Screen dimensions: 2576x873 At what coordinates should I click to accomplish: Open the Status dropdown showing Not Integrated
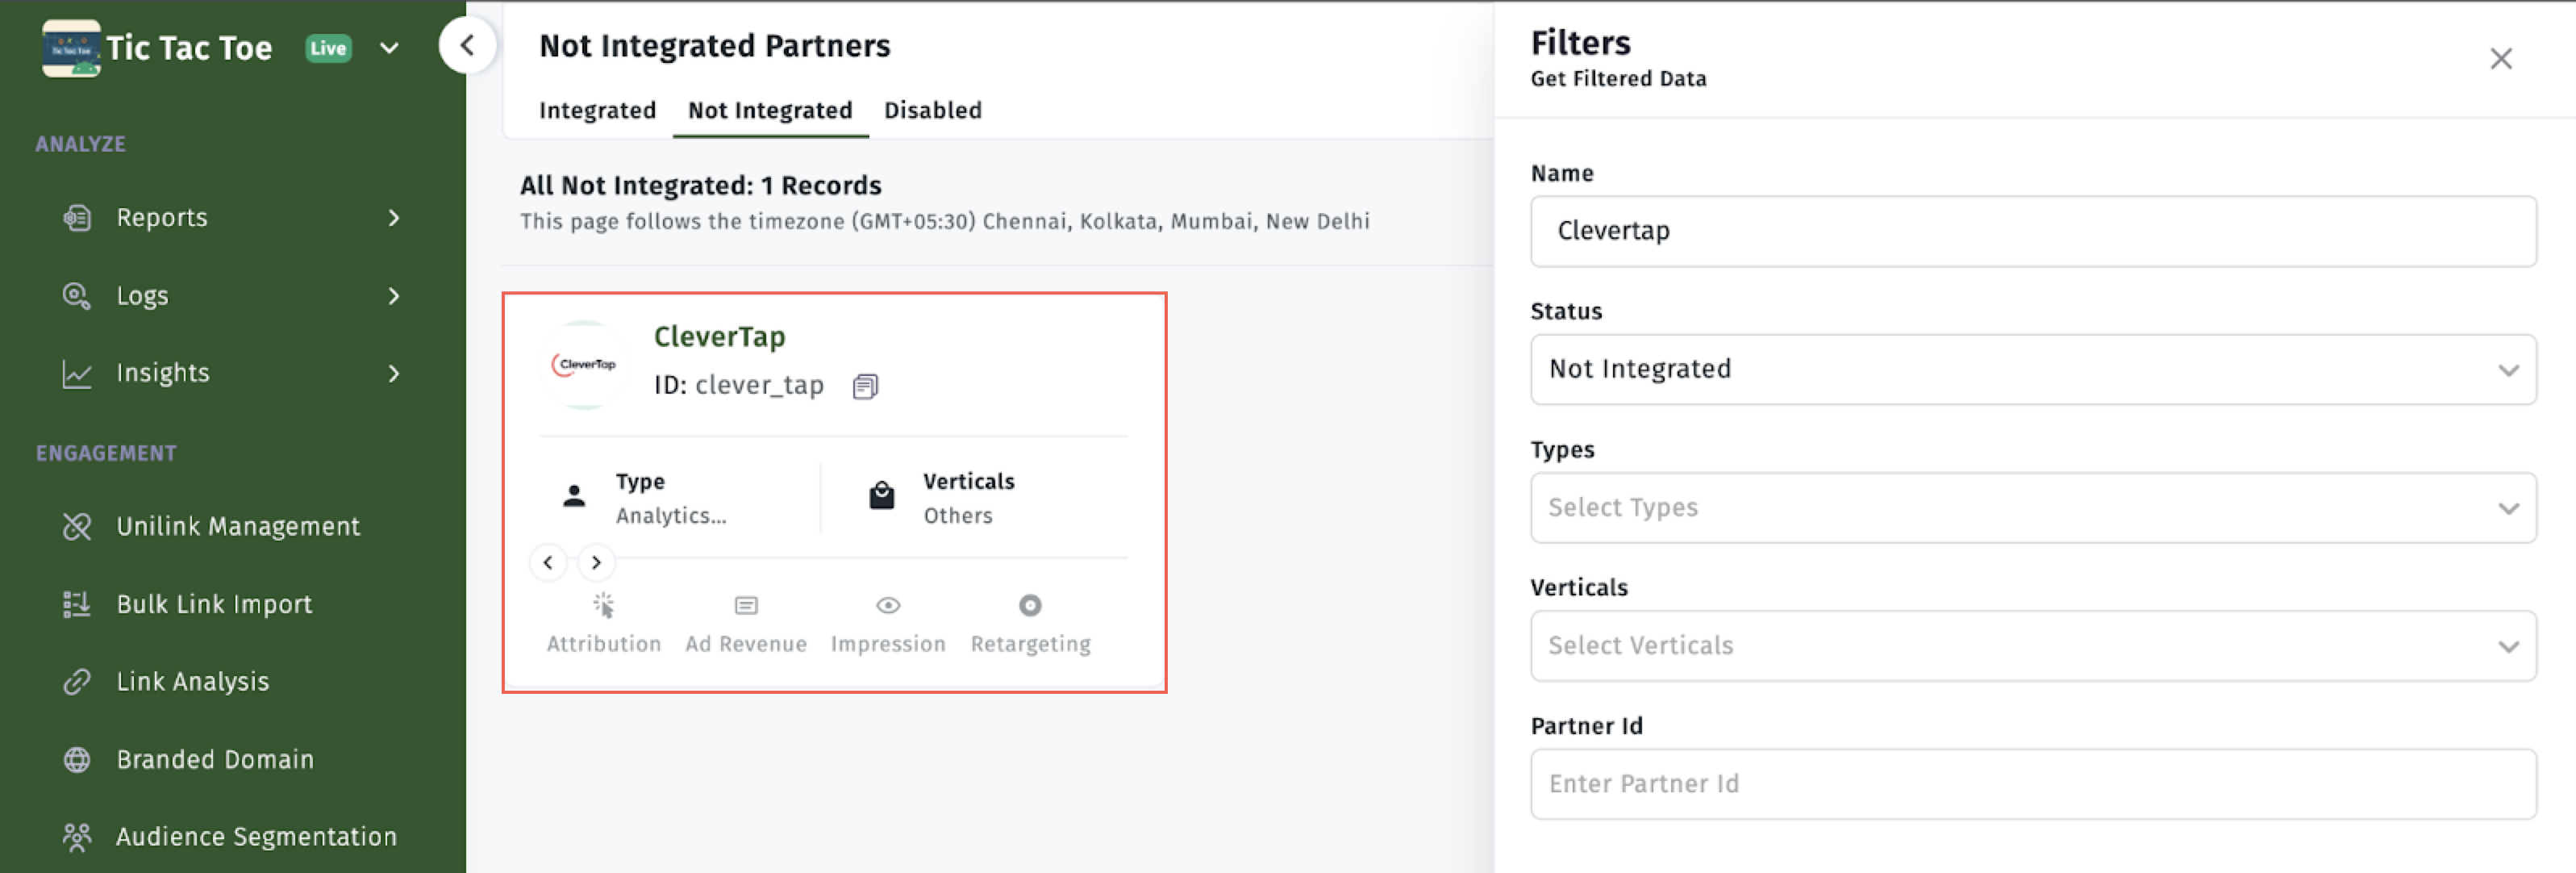click(x=2033, y=369)
